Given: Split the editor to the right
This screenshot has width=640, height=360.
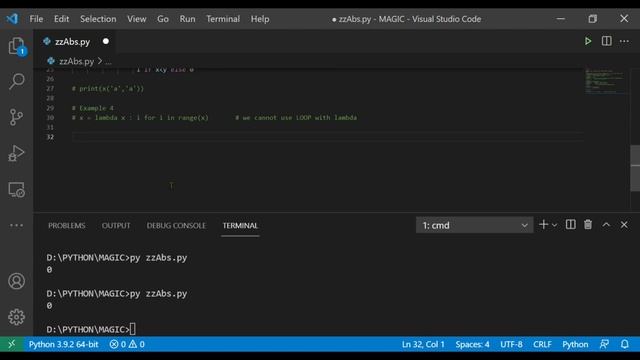Looking at the screenshot, I should [x=607, y=41].
